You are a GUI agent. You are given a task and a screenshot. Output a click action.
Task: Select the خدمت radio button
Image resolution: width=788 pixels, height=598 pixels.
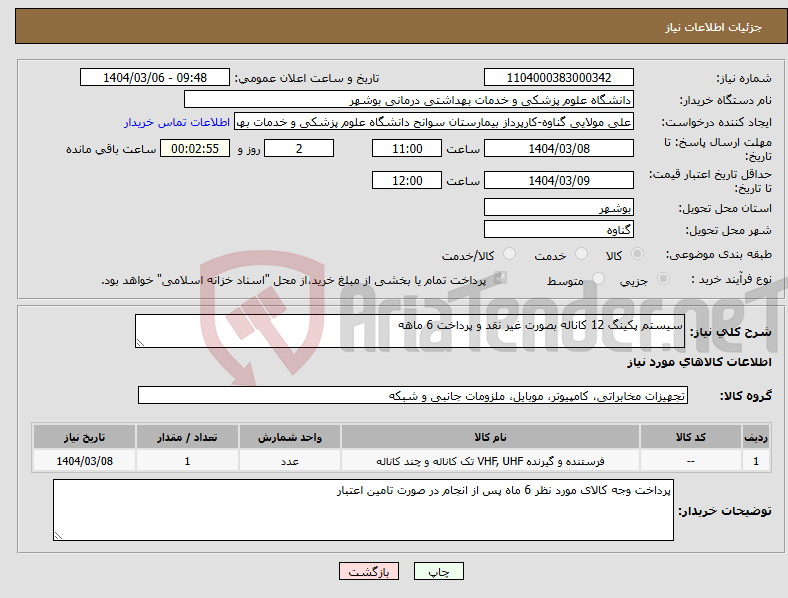click(x=581, y=254)
